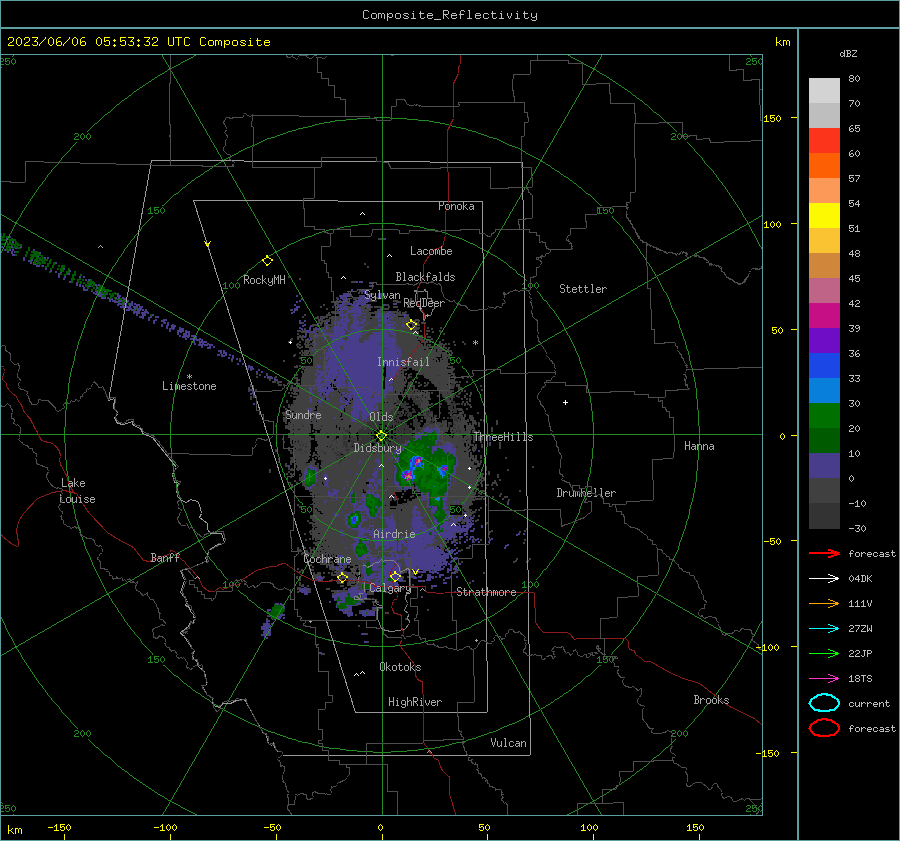Click the HighRiver town label
The width and height of the screenshot is (900, 841).
click(x=415, y=702)
